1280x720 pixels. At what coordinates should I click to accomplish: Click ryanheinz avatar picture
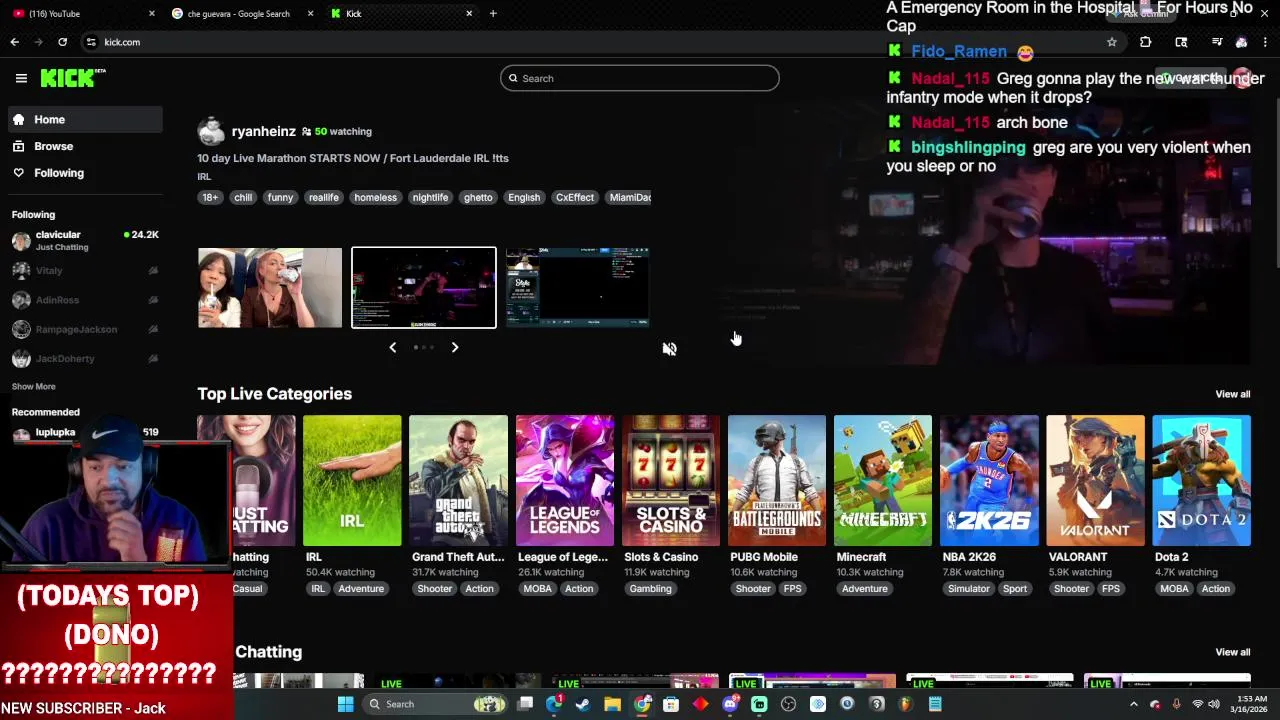(x=211, y=131)
